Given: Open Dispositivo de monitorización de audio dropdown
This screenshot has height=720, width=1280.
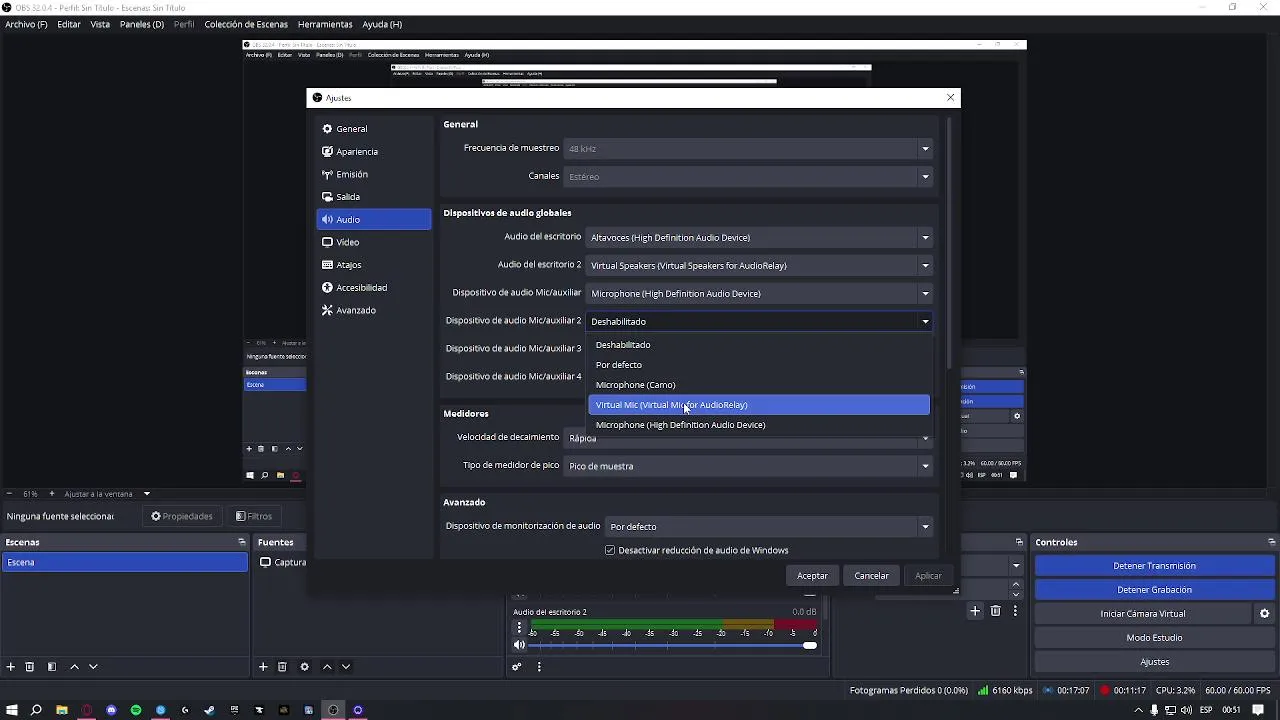Looking at the screenshot, I should [769, 527].
